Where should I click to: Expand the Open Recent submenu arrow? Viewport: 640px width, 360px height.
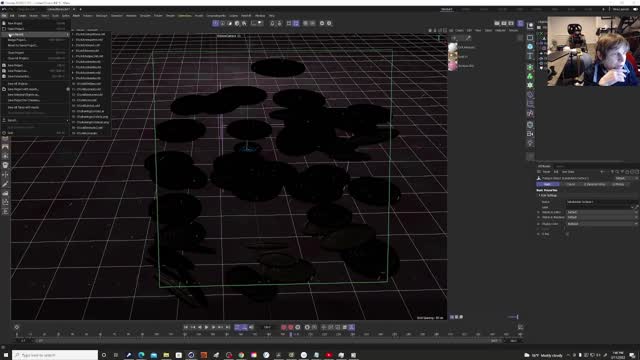click(x=67, y=35)
